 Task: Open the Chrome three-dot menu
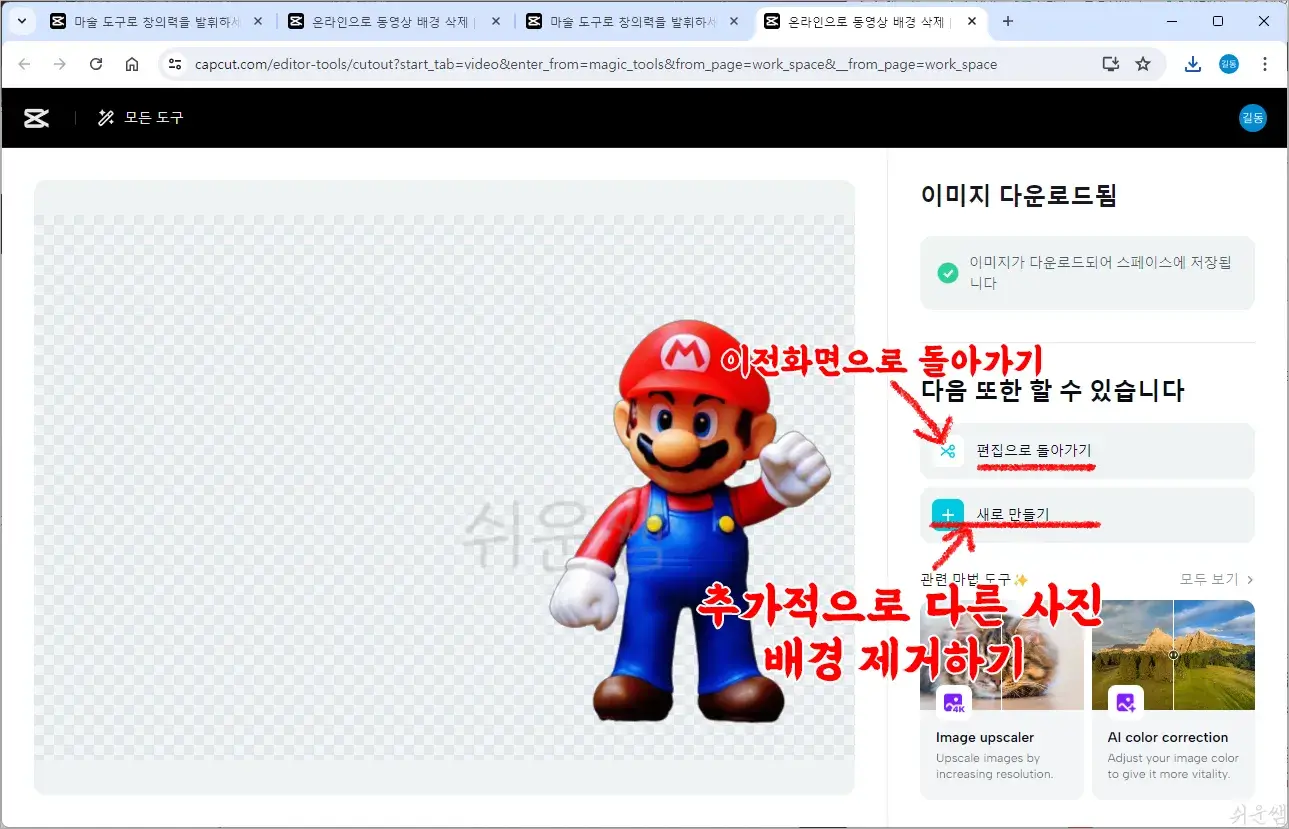(x=1265, y=64)
